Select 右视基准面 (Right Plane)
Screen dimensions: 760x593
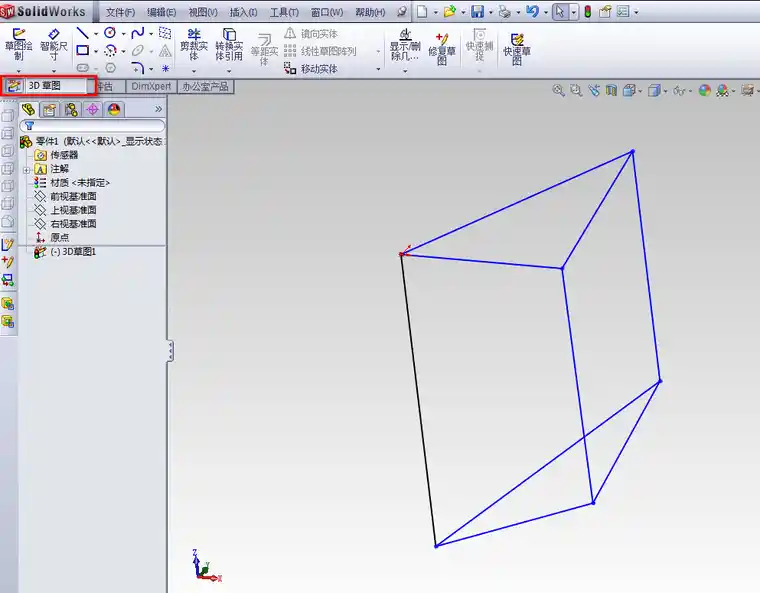click(x=65, y=224)
